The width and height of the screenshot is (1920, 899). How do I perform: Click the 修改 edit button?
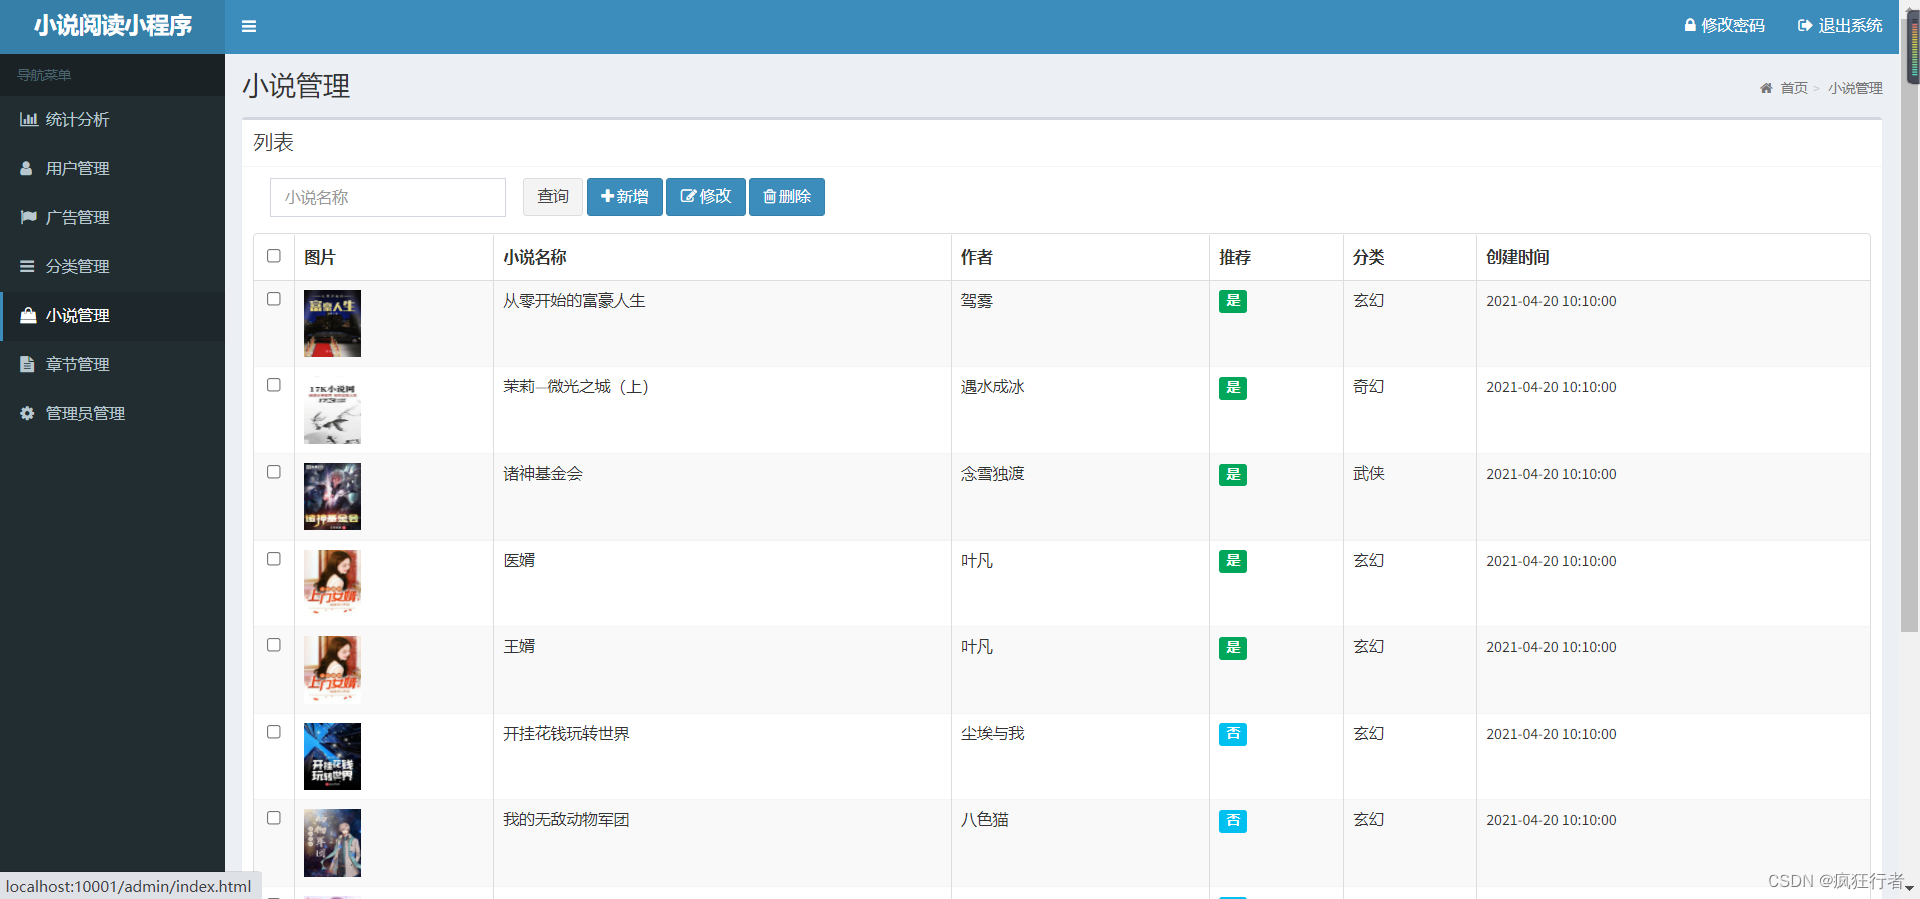pyautogui.click(x=706, y=197)
